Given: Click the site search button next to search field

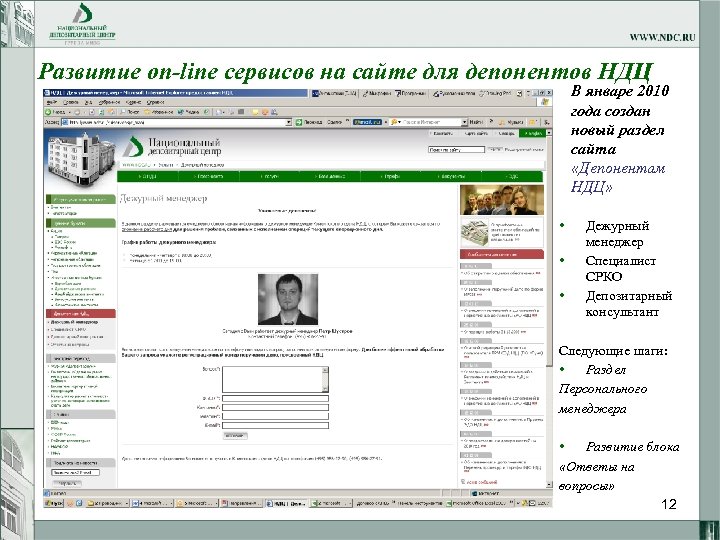Looking at the screenshot, I should pyautogui.click(x=495, y=150).
